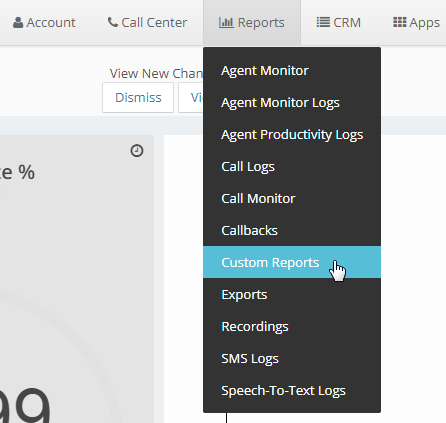Open the CRM menu
The image size is (446, 423).
point(339,23)
